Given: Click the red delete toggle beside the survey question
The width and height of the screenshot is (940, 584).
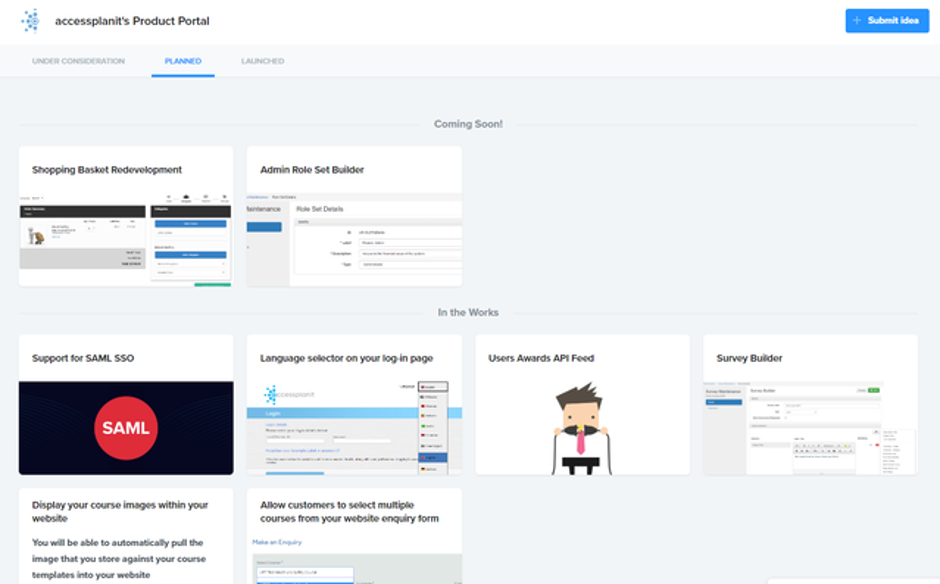Looking at the screenshot, I should (877, 445).
